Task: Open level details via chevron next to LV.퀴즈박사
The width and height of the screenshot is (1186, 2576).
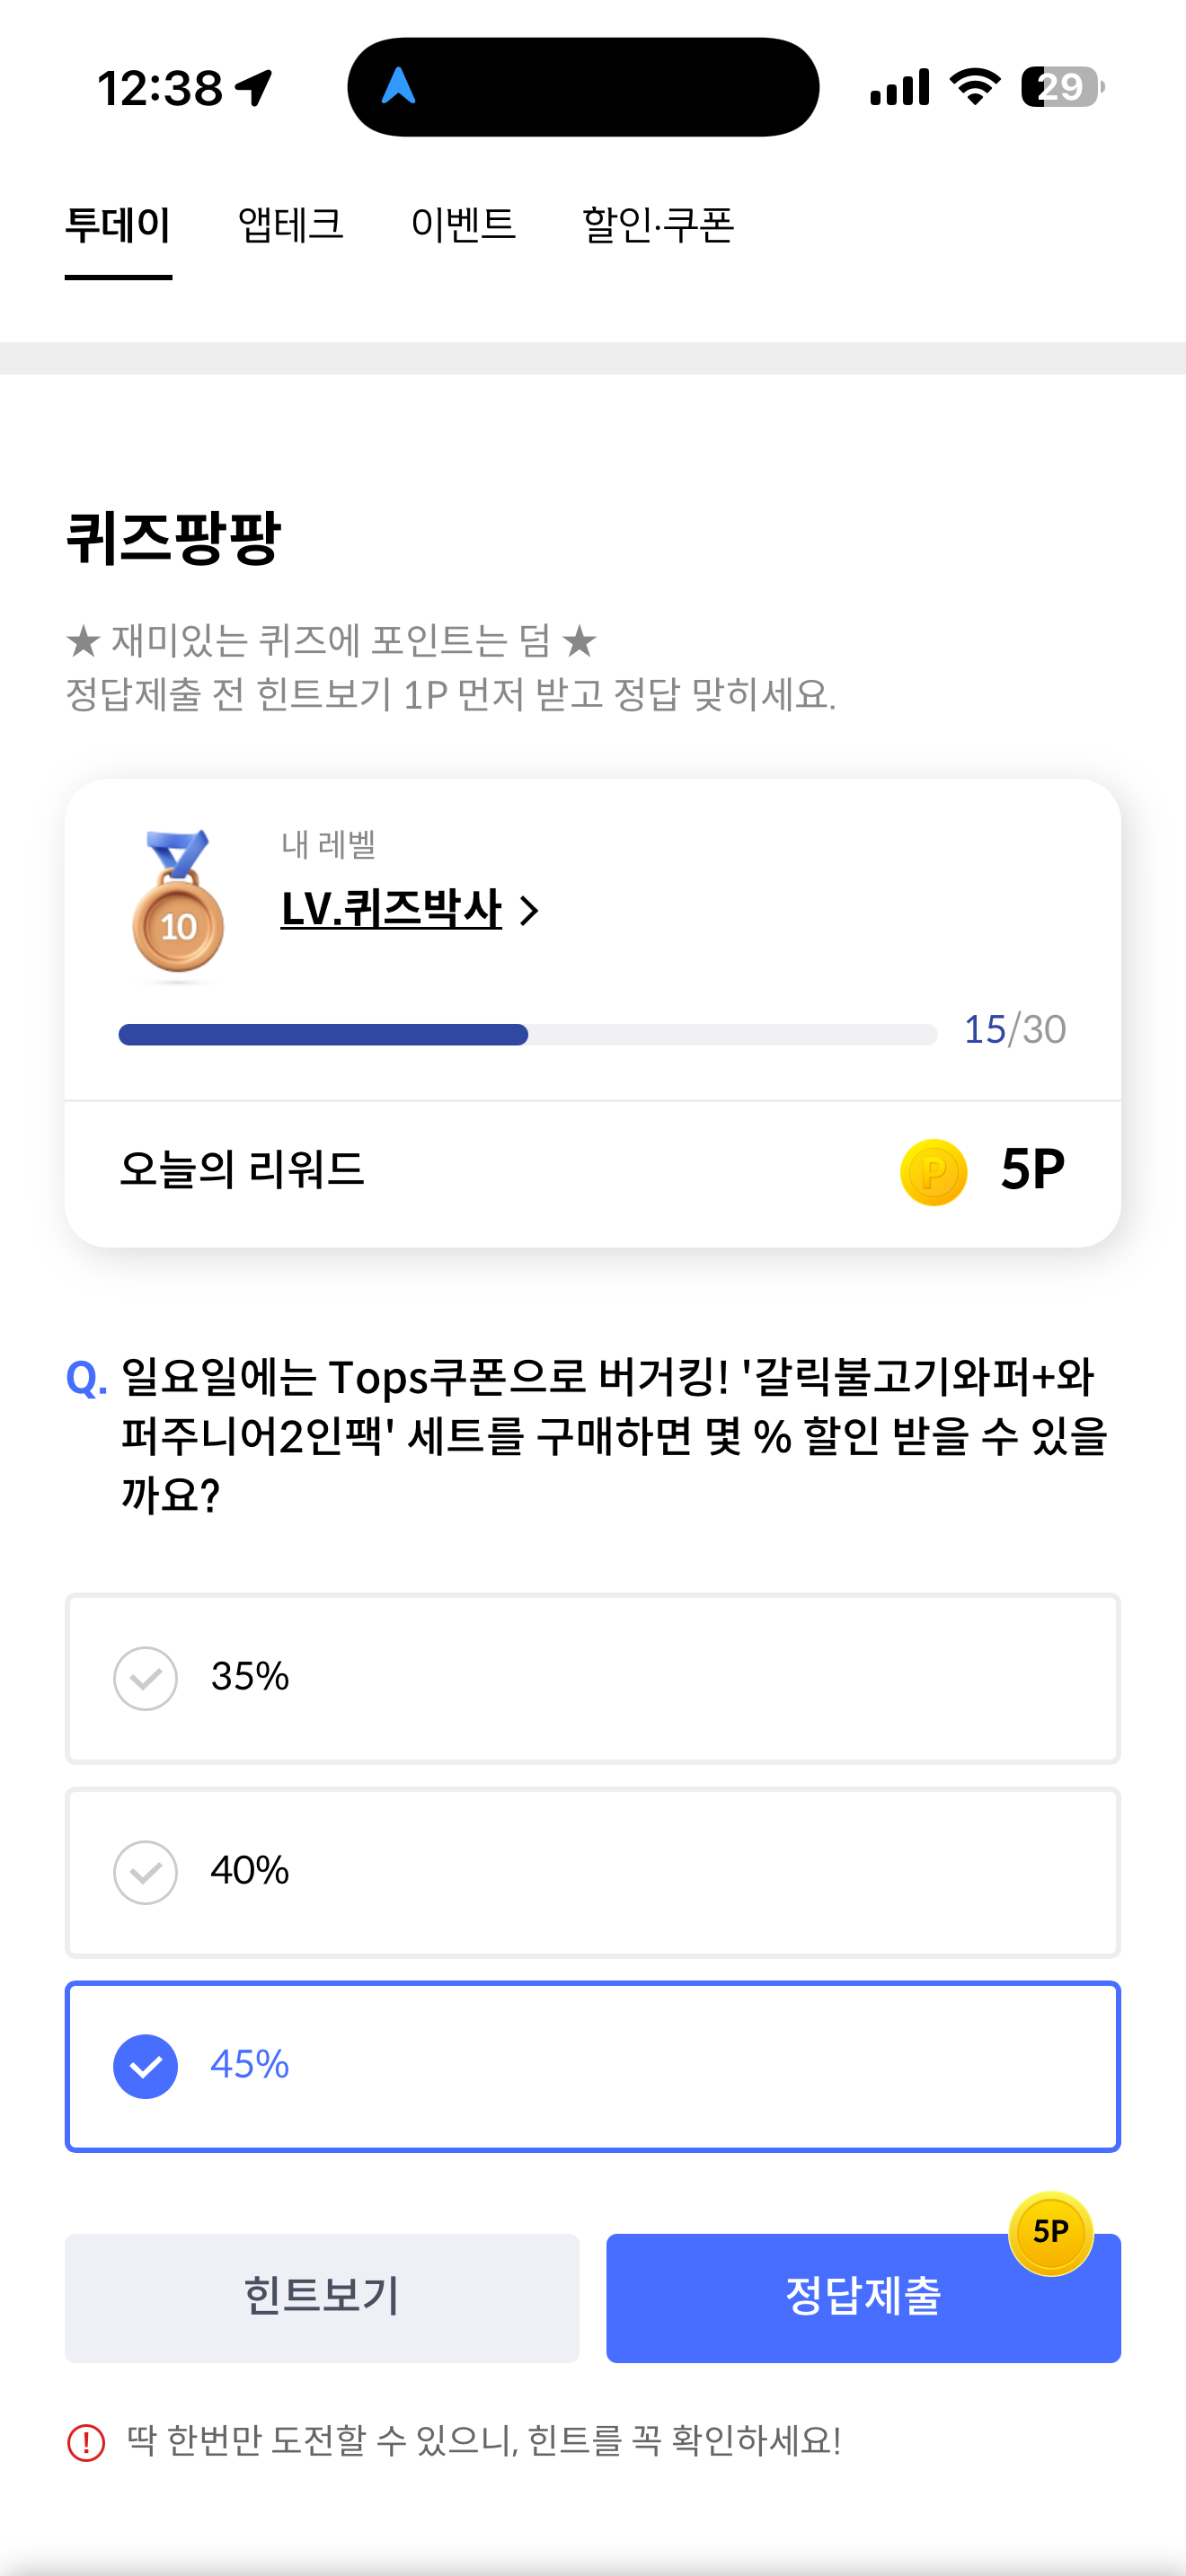Action: (x=530, y=910)
